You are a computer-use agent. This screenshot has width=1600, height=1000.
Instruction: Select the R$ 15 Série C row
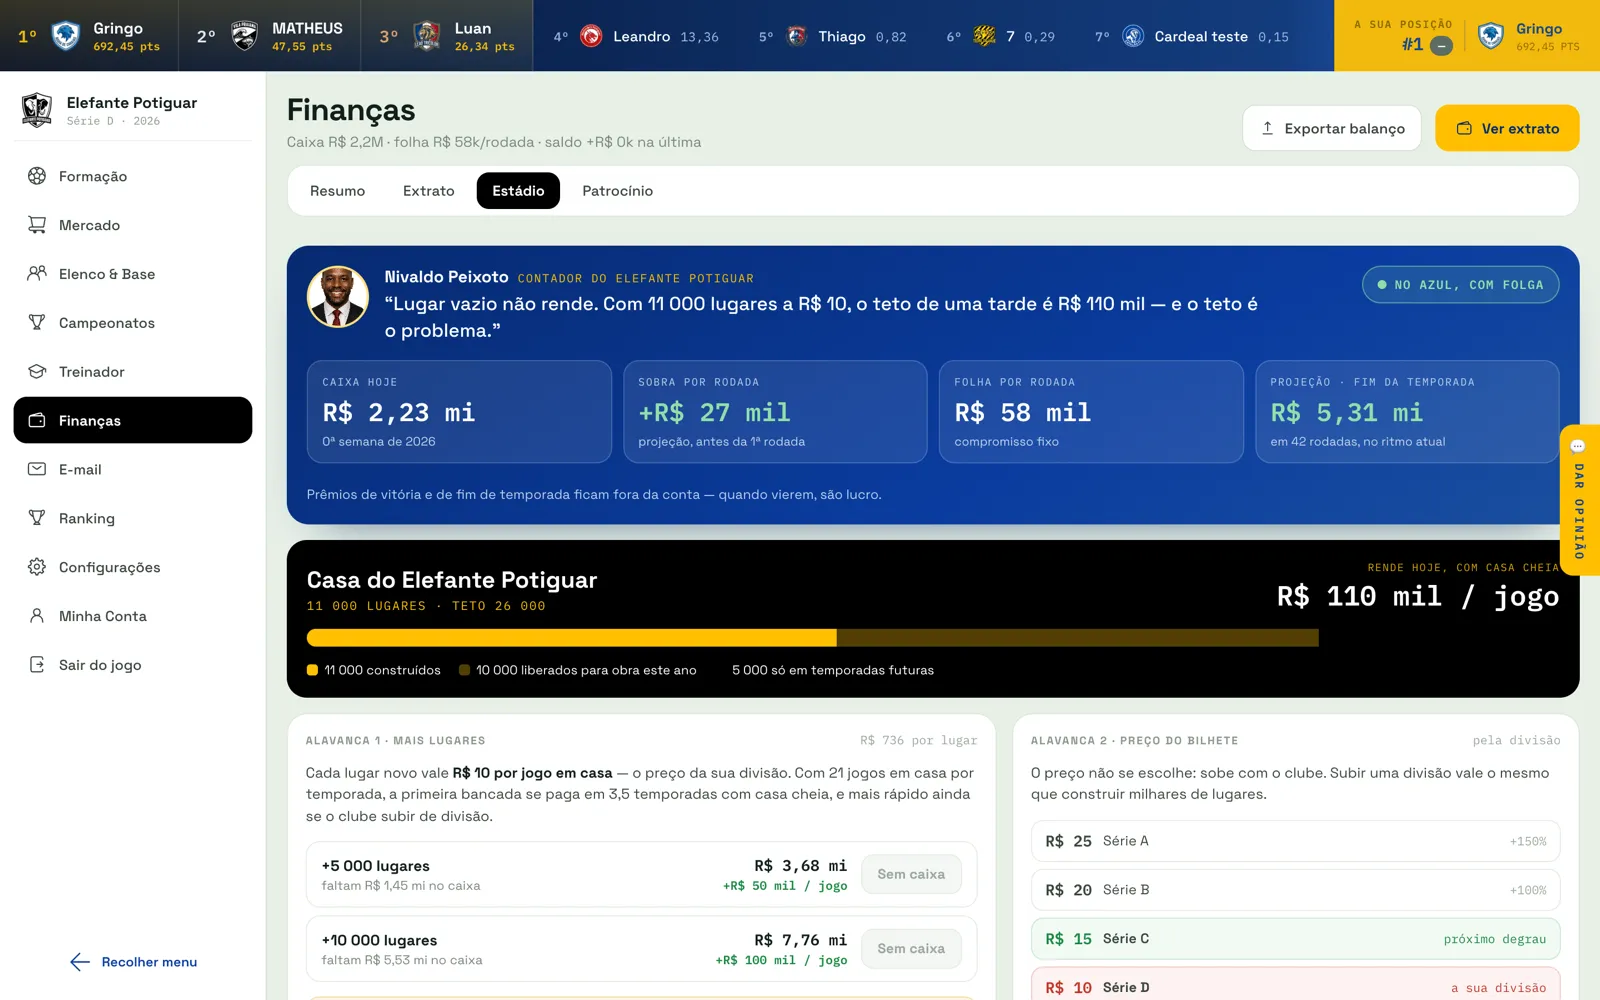(x=1295, y=939)
